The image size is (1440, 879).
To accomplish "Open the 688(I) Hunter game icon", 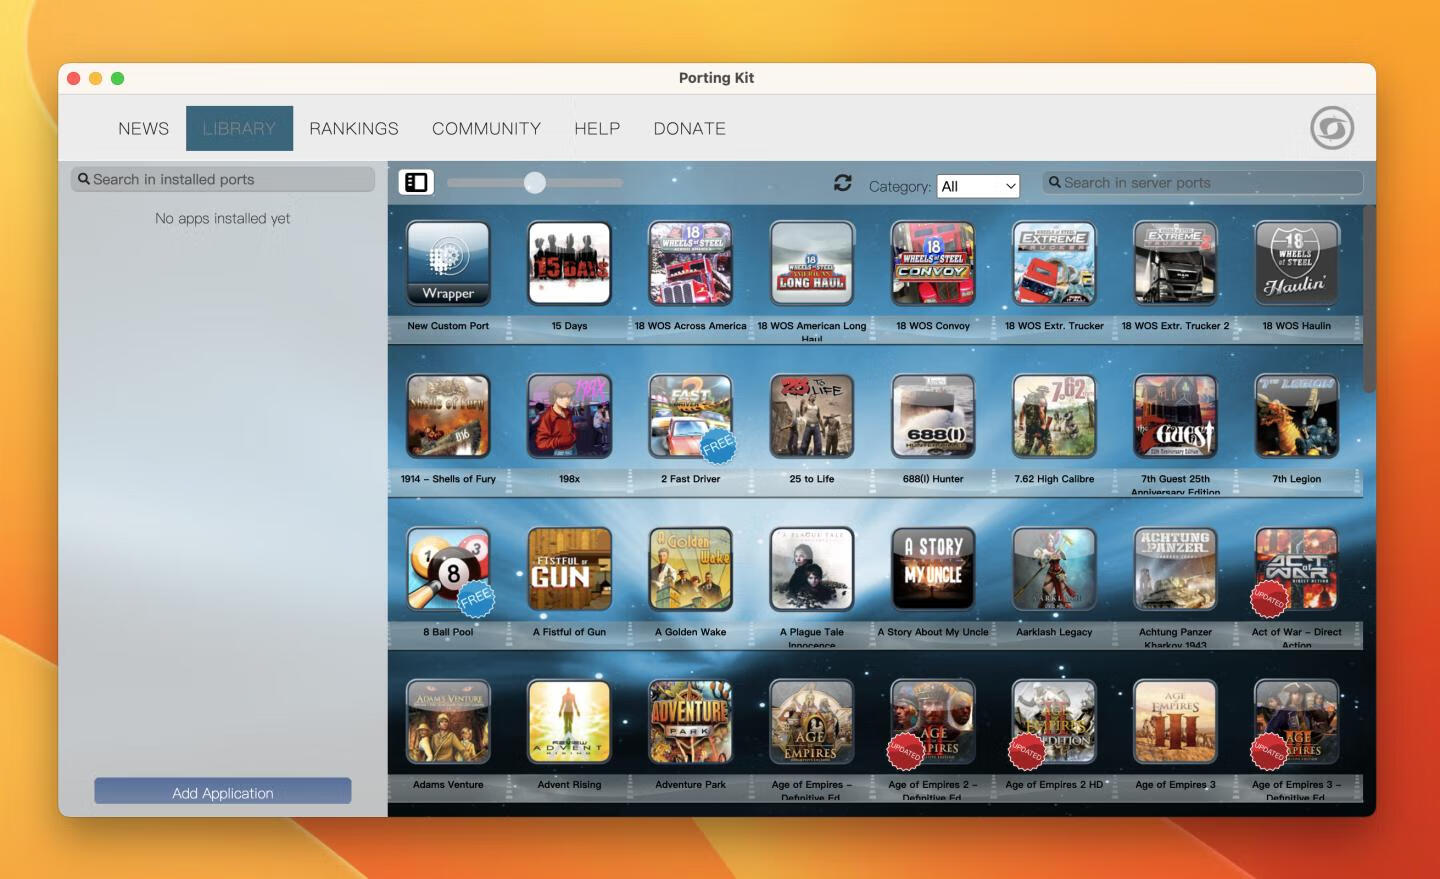I will tap(933, 416).
